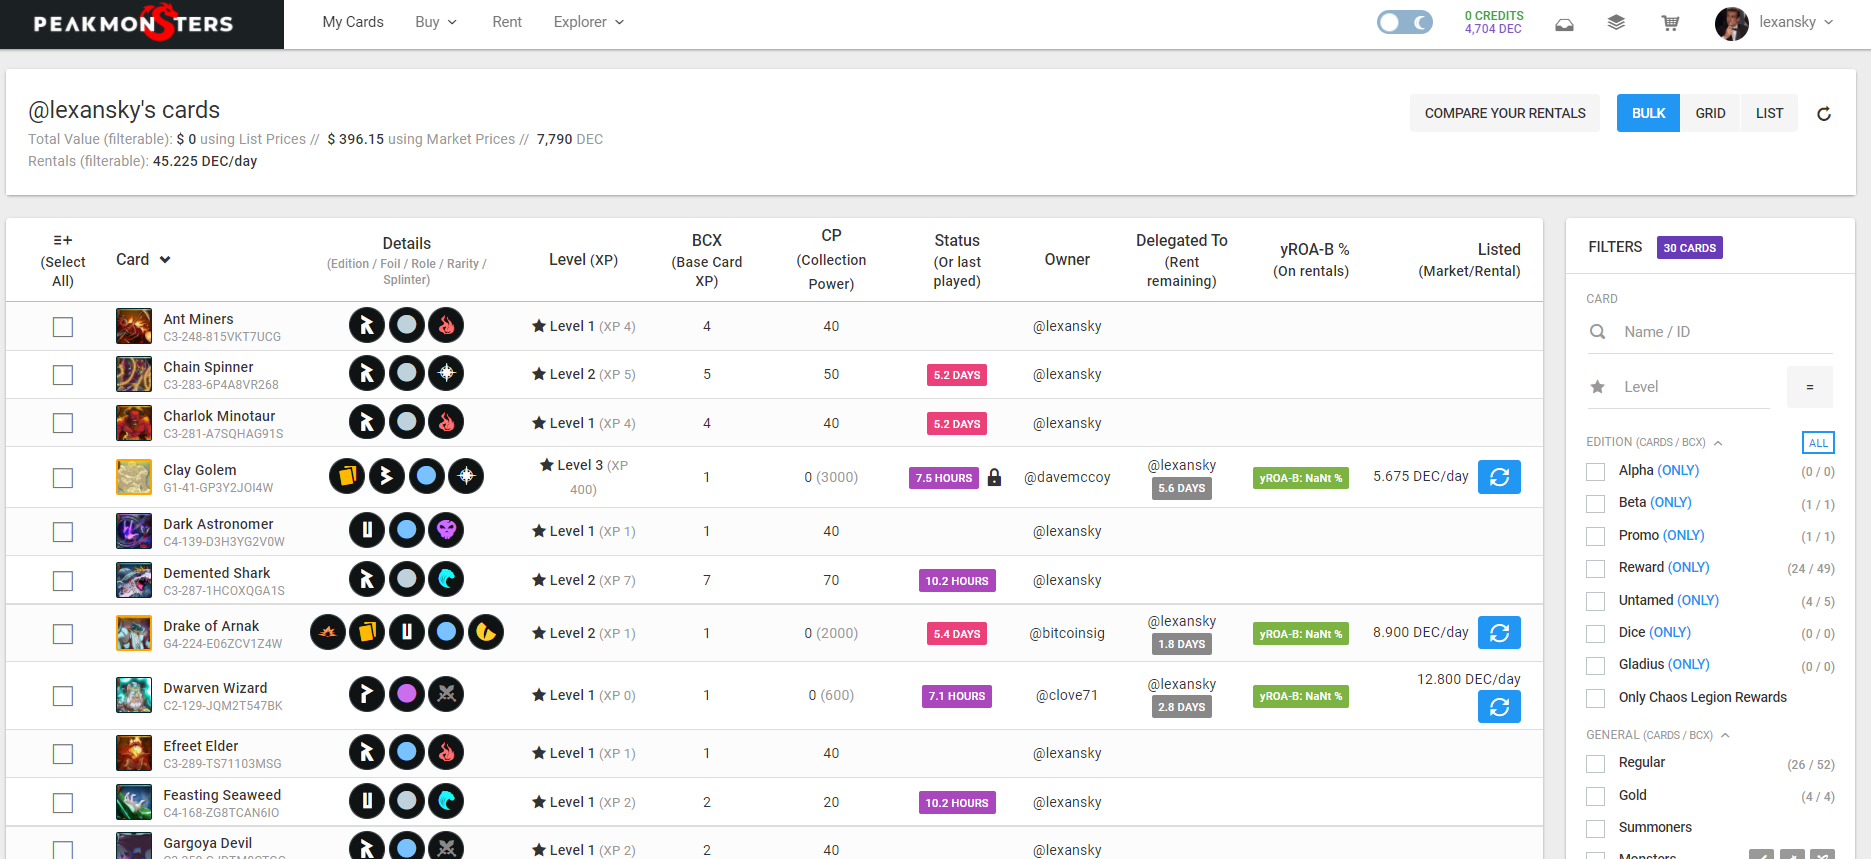
Task: Switch to Bulk view
Action: click(x=1648, y=113)
